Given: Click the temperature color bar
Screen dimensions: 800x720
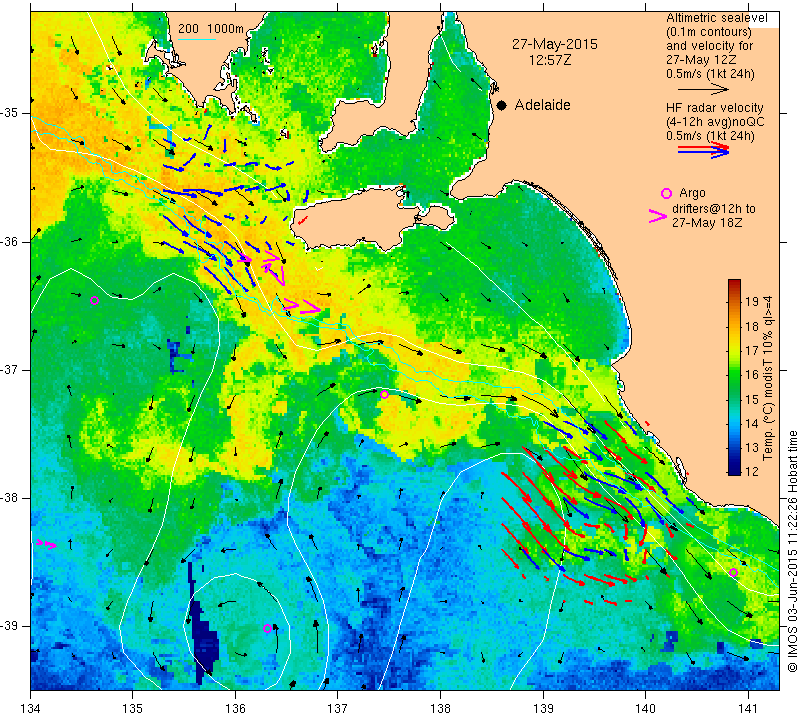Looking at the screenshot, I should tap(734, 377).
